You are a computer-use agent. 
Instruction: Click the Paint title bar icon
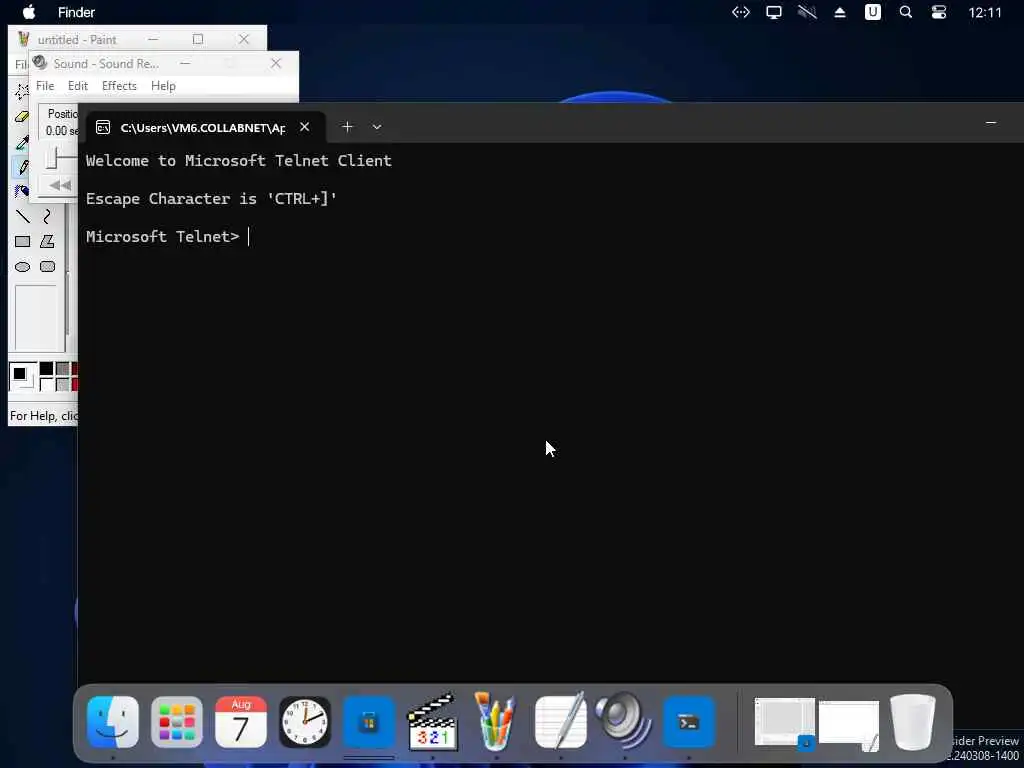click(24, 39)
